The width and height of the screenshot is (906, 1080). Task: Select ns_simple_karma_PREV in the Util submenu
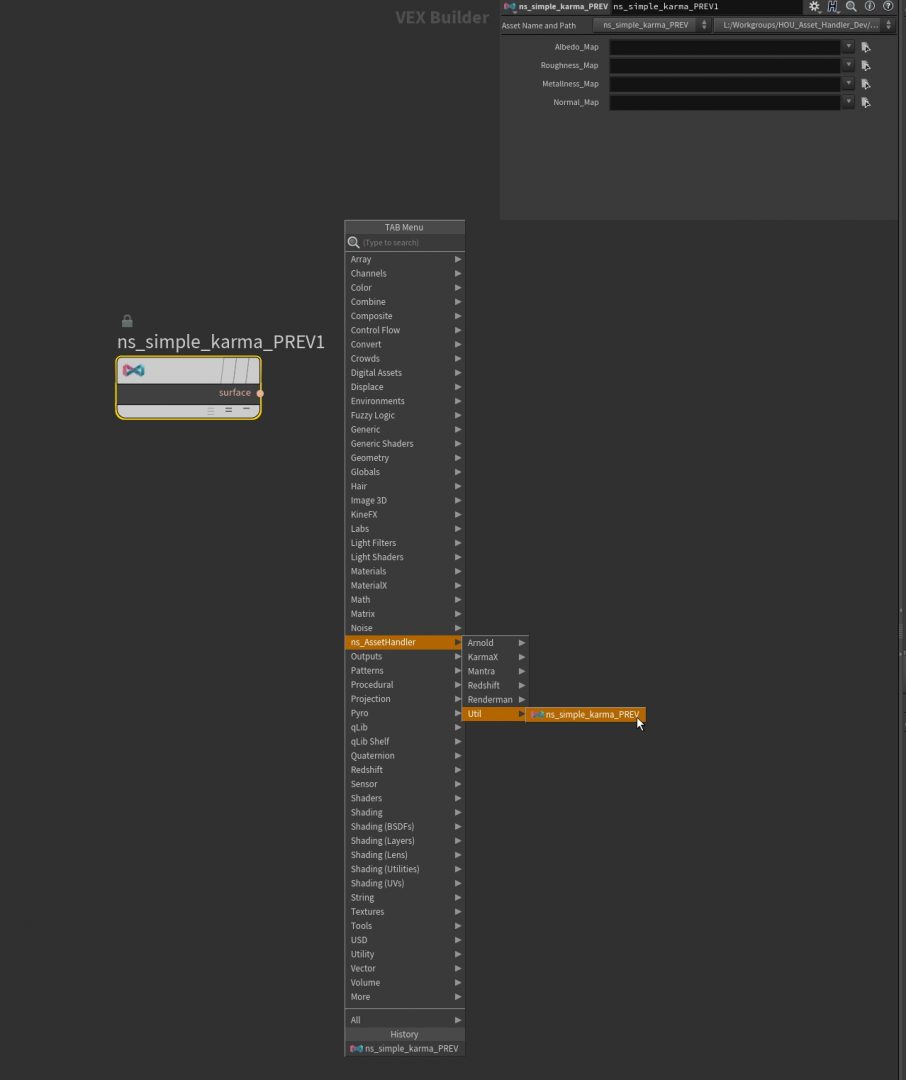click(x=590, y=714)
